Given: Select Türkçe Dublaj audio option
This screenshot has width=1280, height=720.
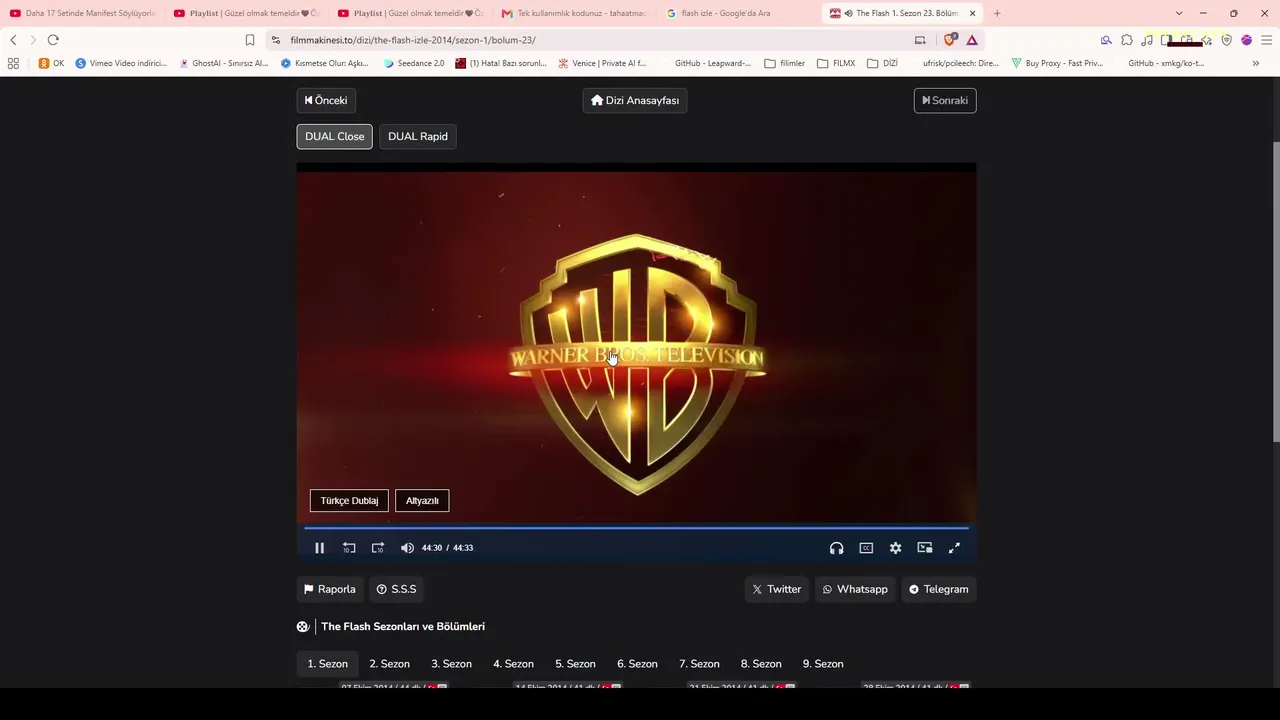Looking at the screenshot, I should (349, 500).
